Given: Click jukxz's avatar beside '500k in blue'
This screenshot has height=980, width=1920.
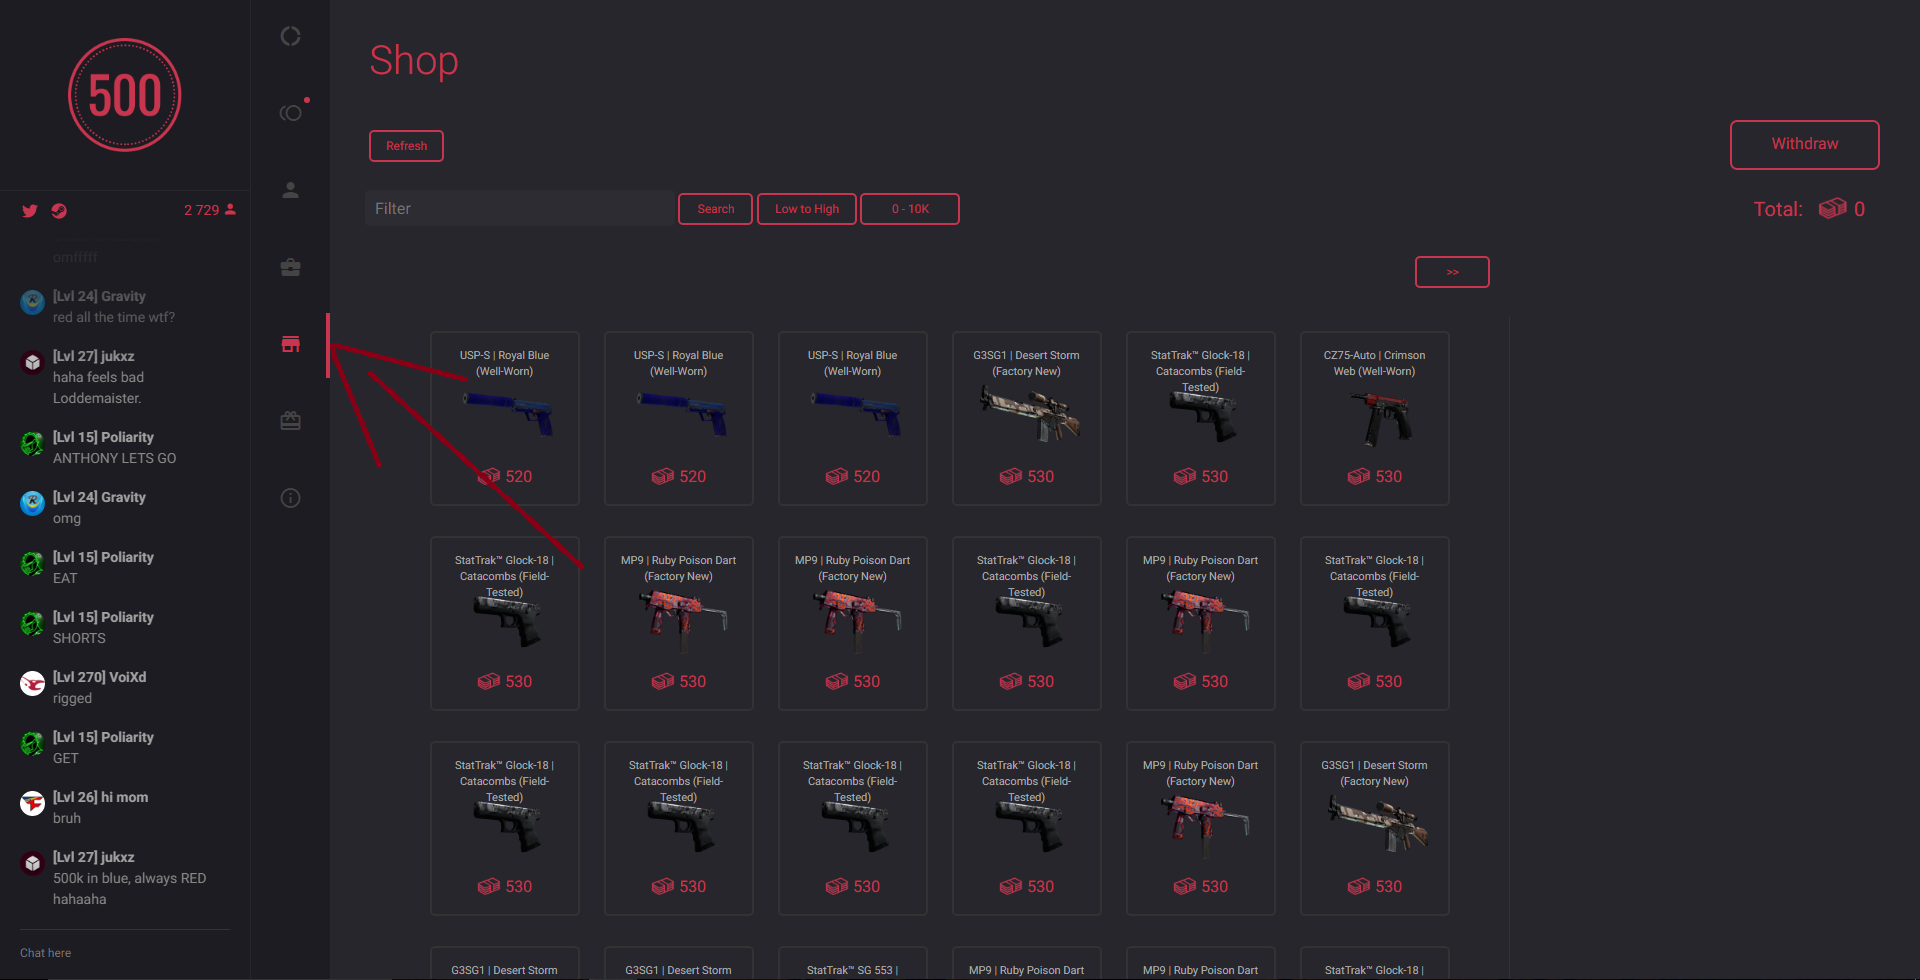Looking at the screenshot, I should click(x=32, y=864).
